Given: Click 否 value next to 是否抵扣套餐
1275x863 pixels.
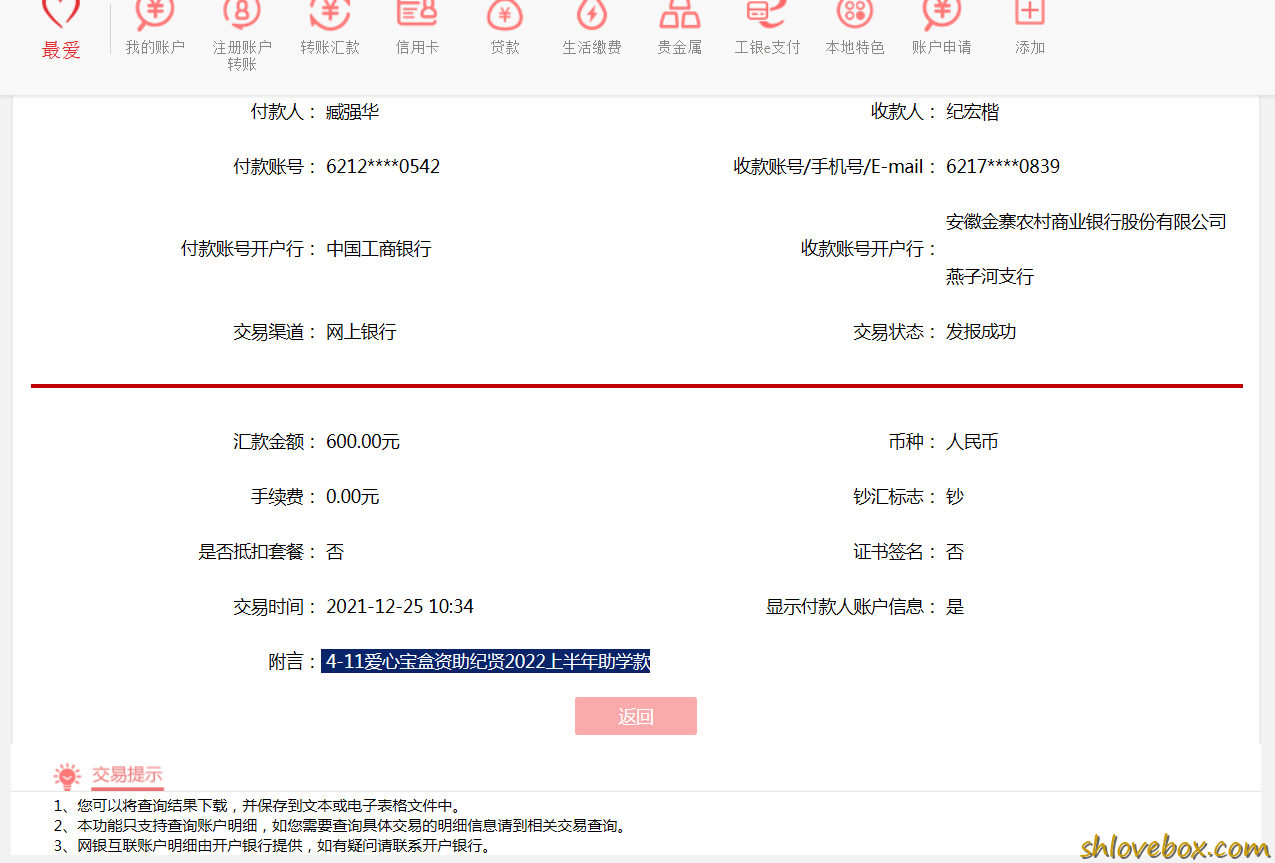Looking at the screenshot, I should (x=335, y=552).
